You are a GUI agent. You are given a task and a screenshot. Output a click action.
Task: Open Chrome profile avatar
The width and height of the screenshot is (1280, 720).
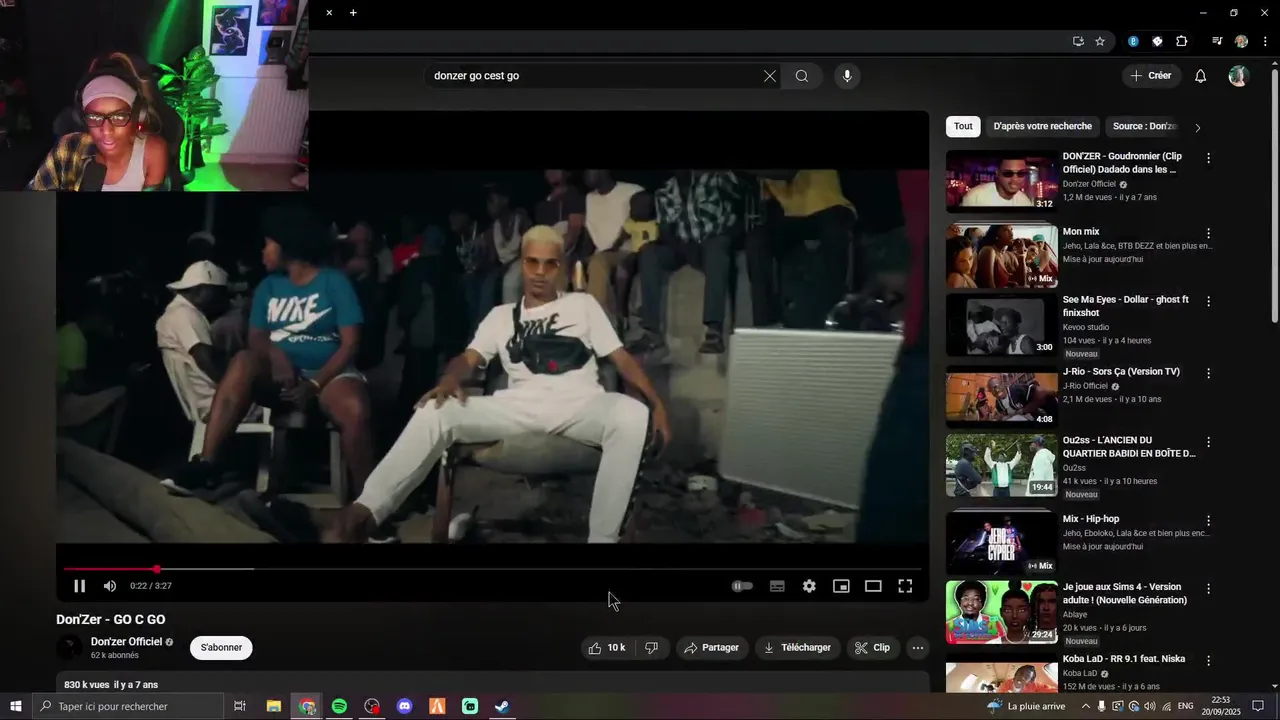point(1242,41)
